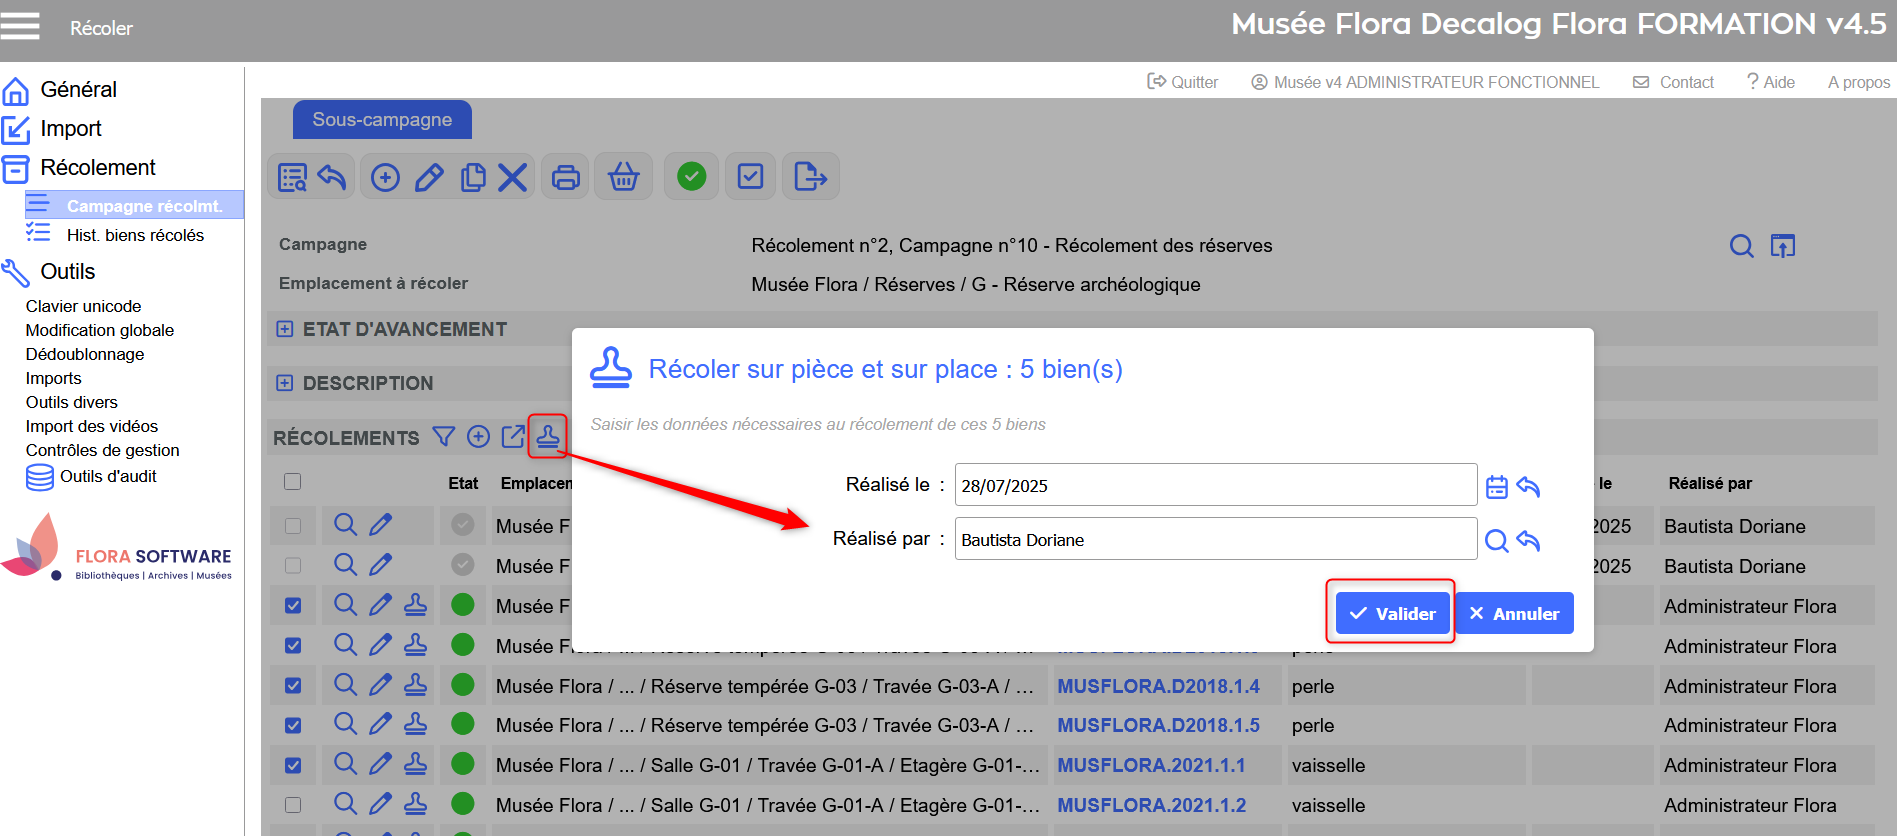Image resolution: width=1897 pixels, height=836 pixels.
Task: Click the stamp icon beside RÉCOLEMENTS
Action: (x=548, y=436)
